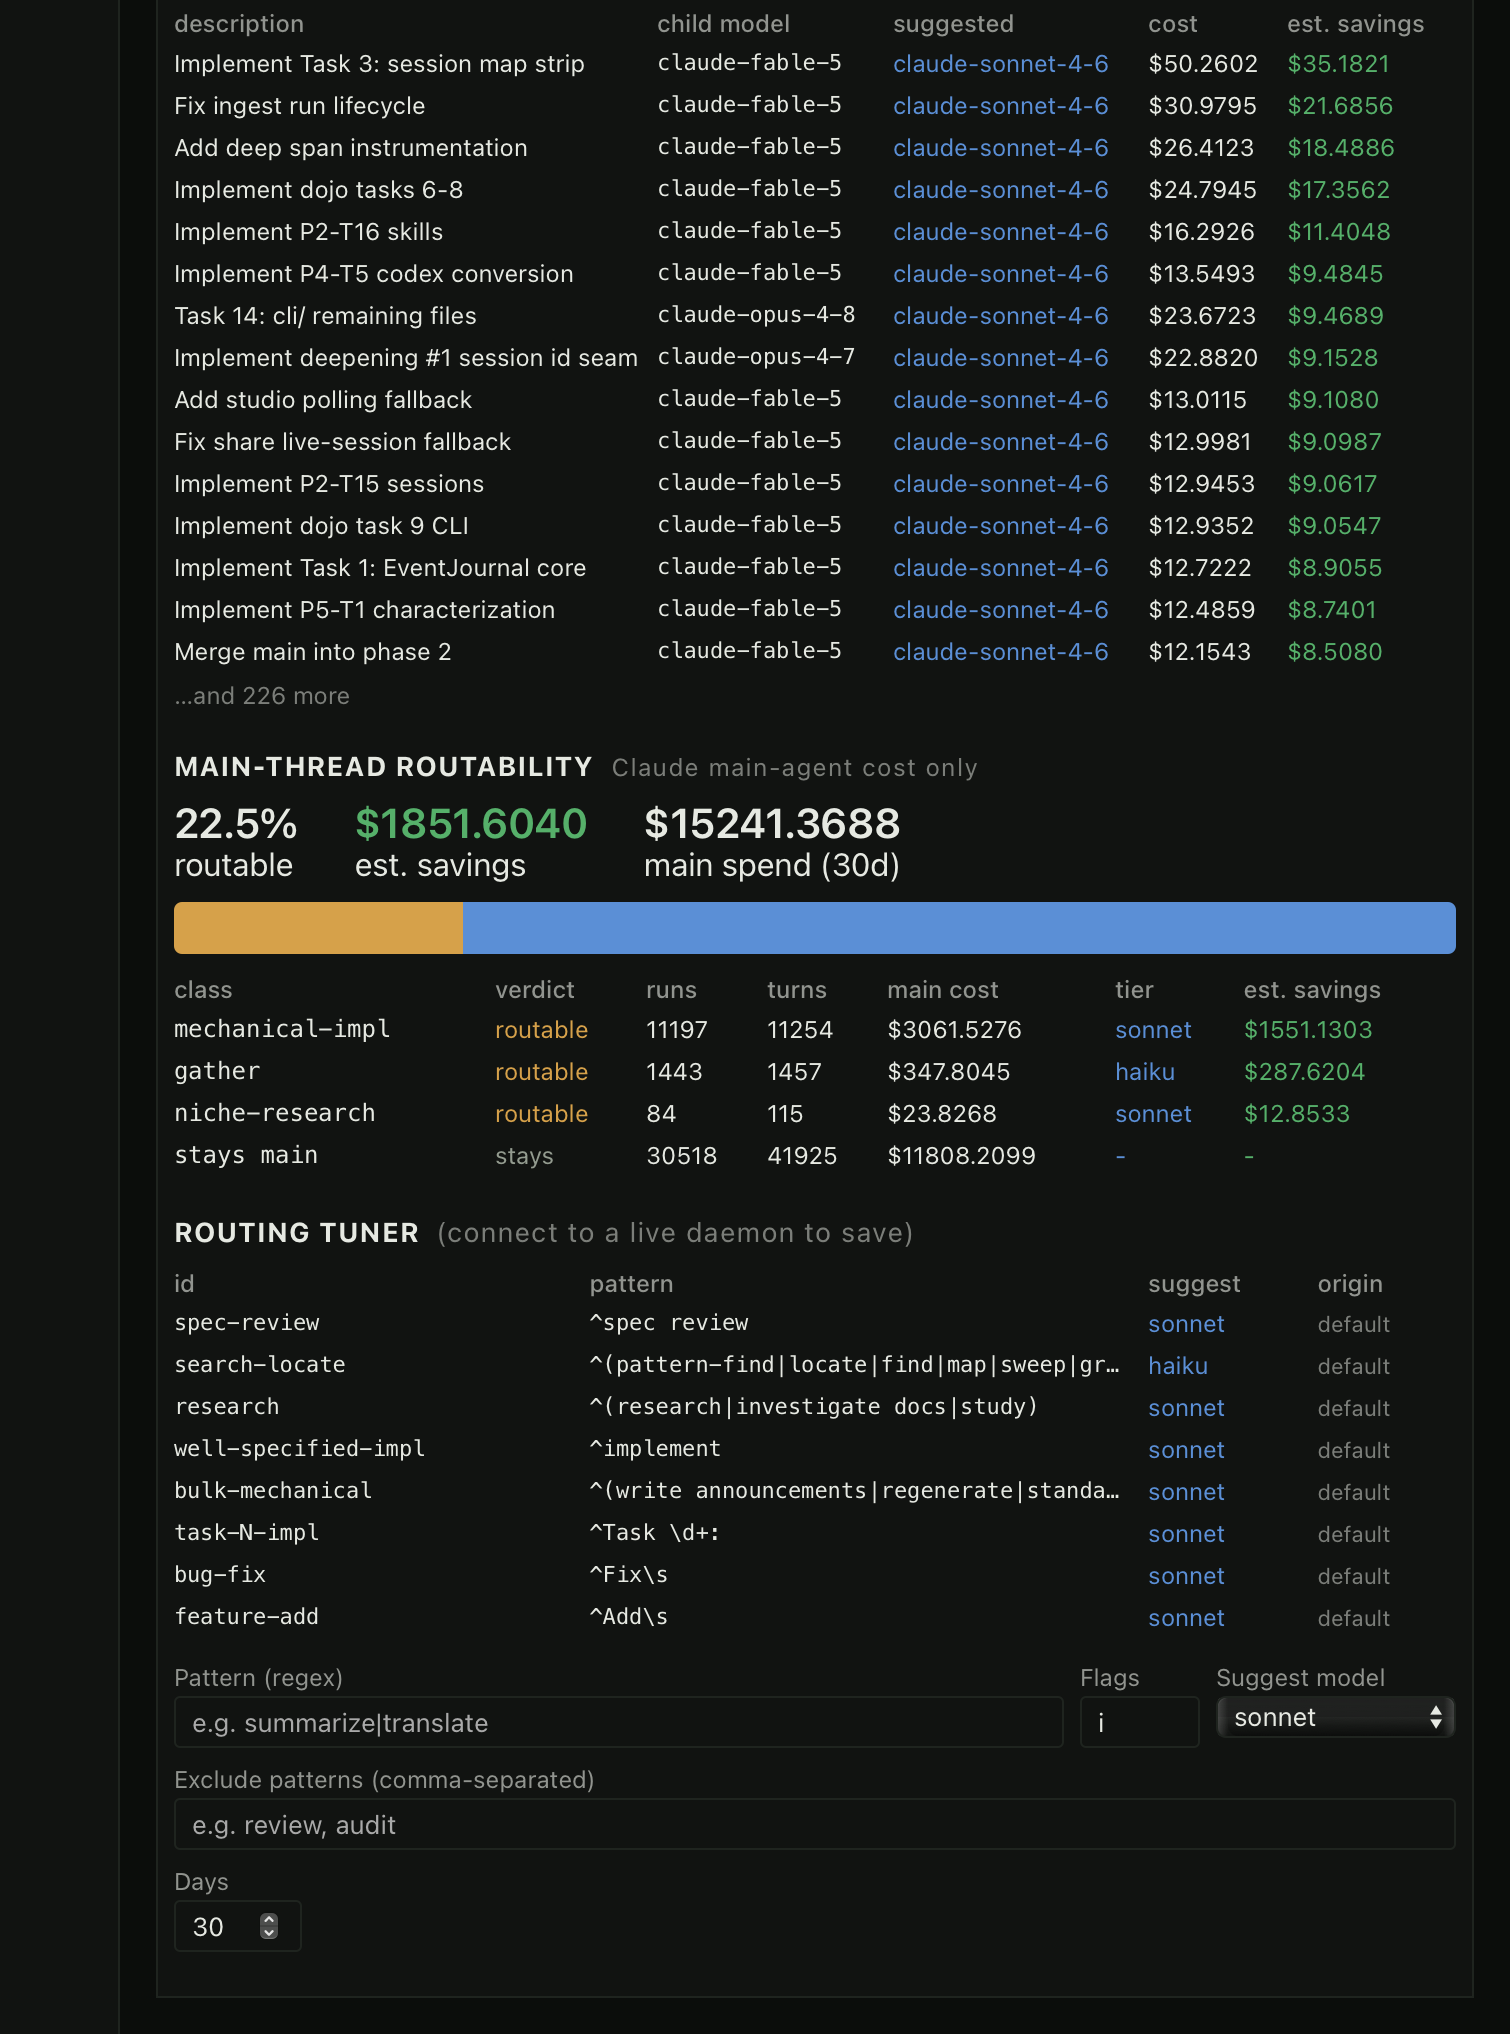Click haiku suggestion for search-locate rule
The height and width of the screenshot is (2034, 1510).
(x=1178, y=1366)
